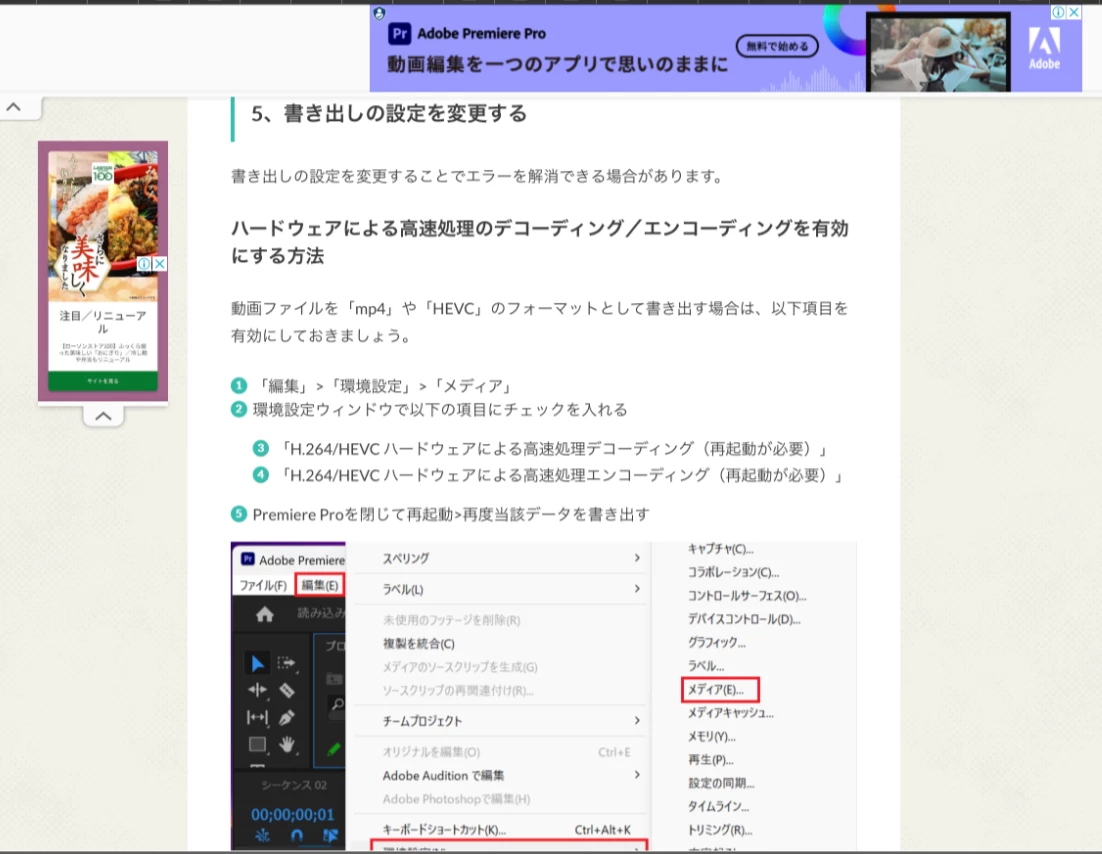The height and width of the screenshot is (854, 1102).
Task: Click the magnifier search icon in project panel
Action: 338,704
